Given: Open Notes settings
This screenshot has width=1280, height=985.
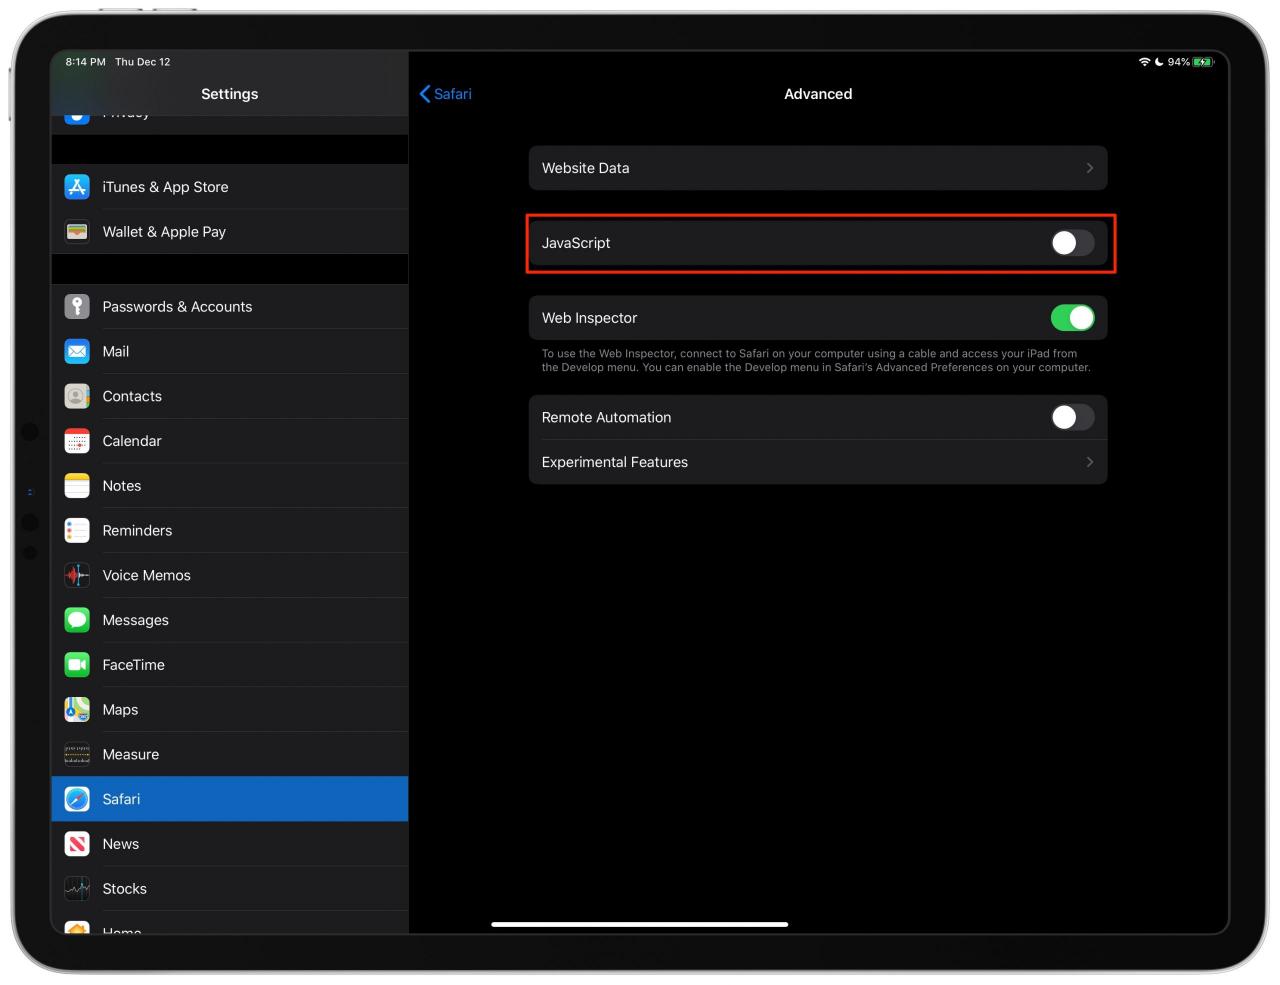Looking at the screenshot, I should [x=230, y=486].
